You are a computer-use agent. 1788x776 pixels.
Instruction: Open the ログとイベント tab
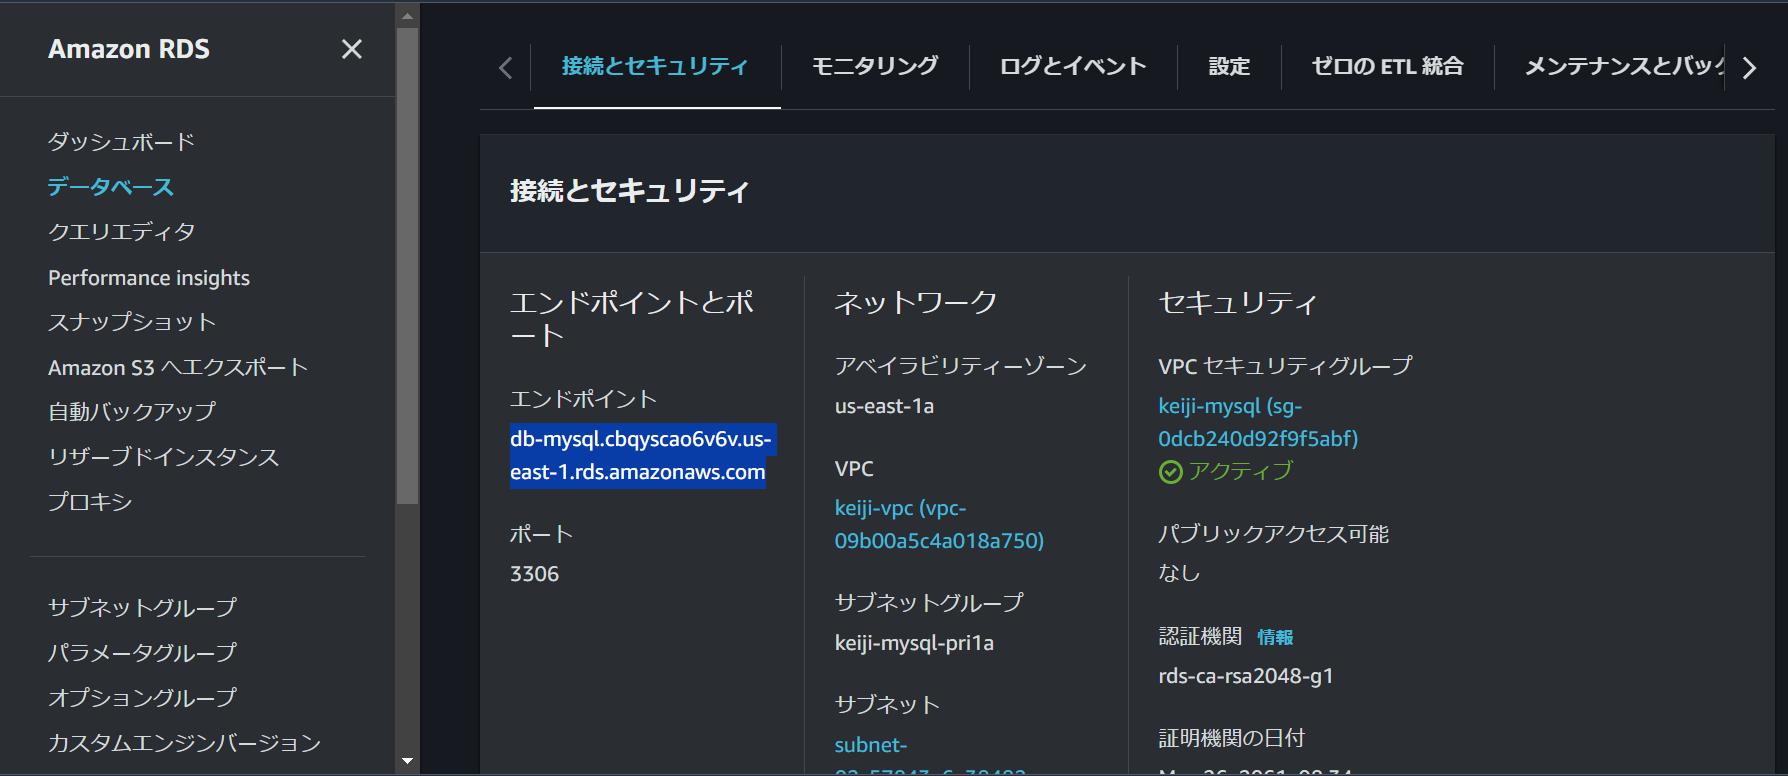tap(1073, 66)
